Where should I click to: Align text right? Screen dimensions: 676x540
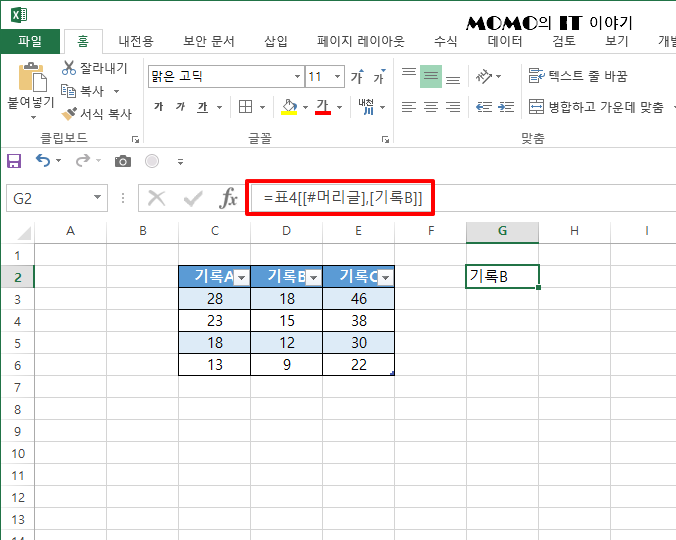coord(453,106)
